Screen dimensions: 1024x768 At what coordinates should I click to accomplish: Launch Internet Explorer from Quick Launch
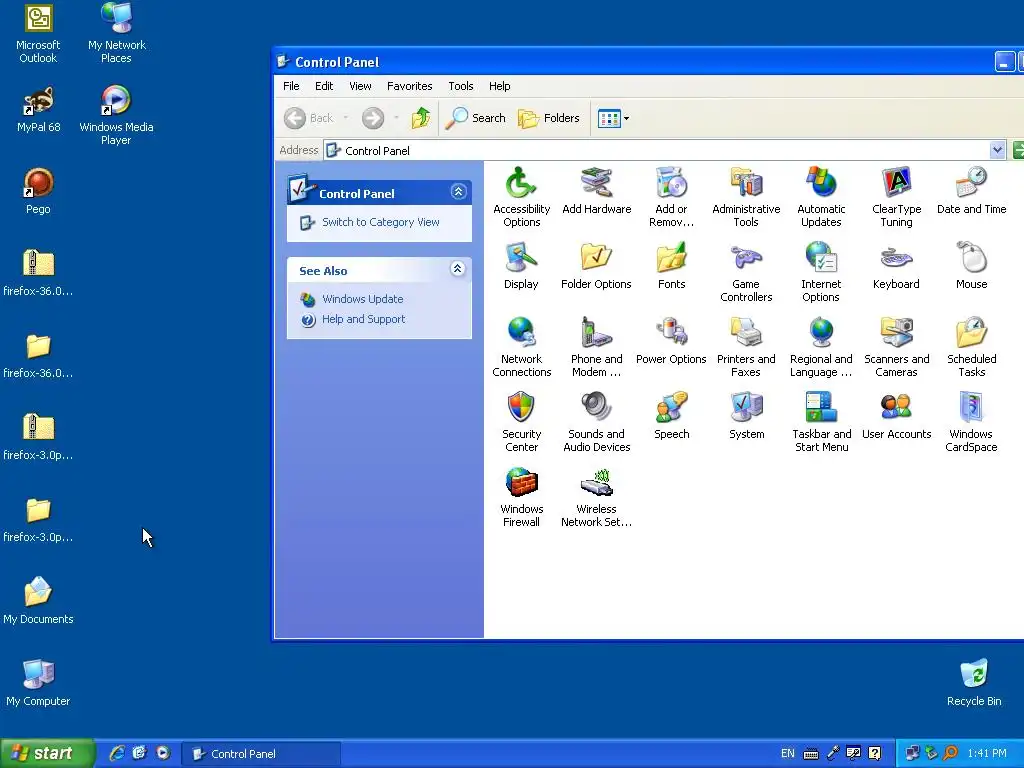click(x=116, y=753)
